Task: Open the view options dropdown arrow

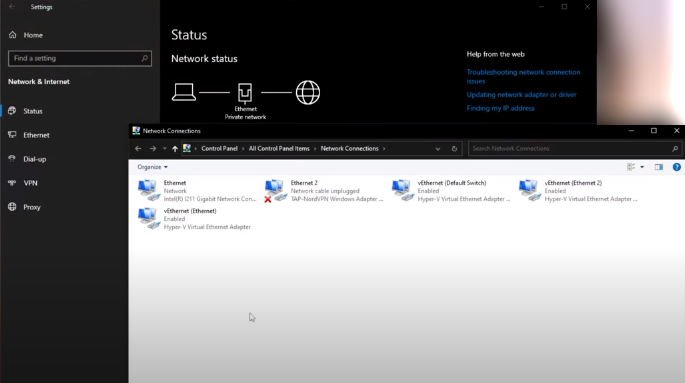Action: click(x=642, y=167)
